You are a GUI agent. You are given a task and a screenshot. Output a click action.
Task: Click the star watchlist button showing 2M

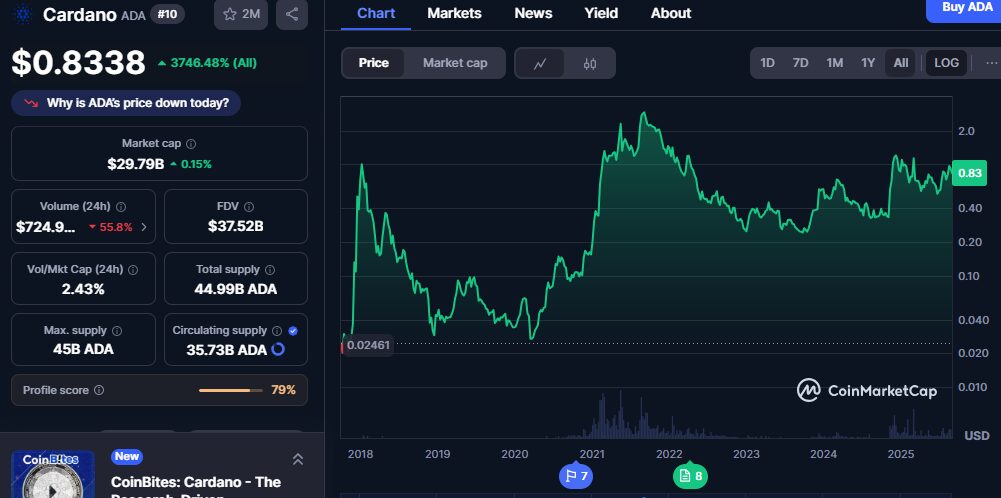tap(241, 14)
